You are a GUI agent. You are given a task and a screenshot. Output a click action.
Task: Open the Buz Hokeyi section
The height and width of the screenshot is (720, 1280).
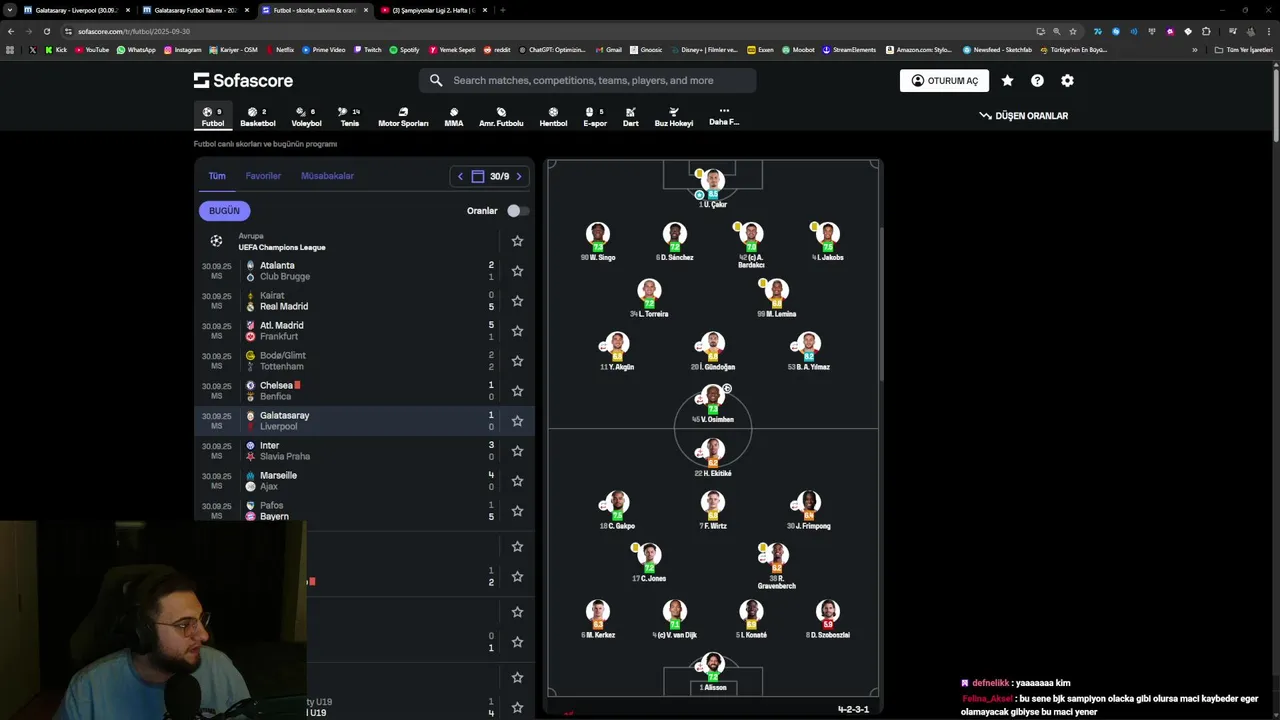point(674,117)
